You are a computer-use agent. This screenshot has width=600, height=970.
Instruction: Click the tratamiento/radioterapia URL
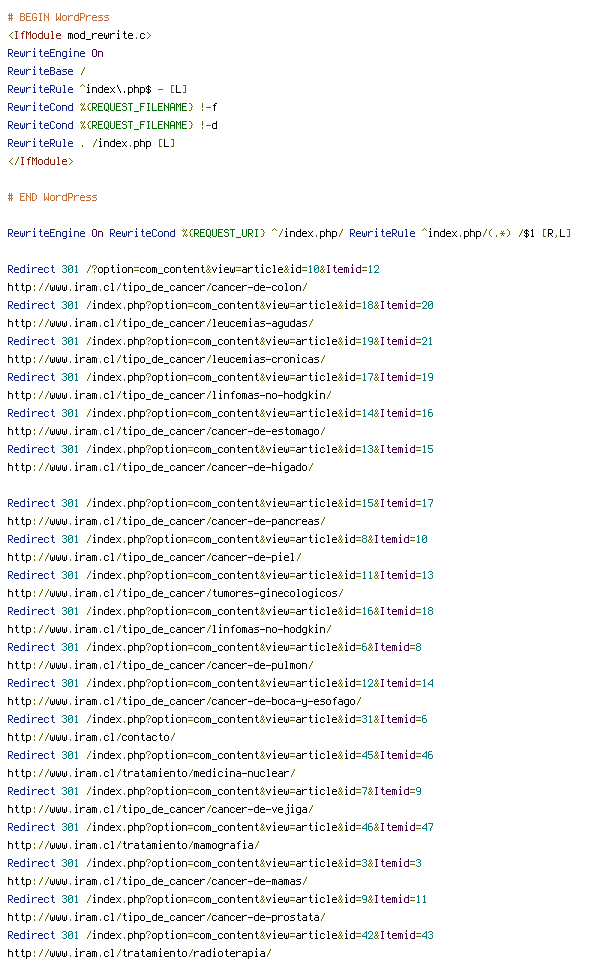point(139,953)
